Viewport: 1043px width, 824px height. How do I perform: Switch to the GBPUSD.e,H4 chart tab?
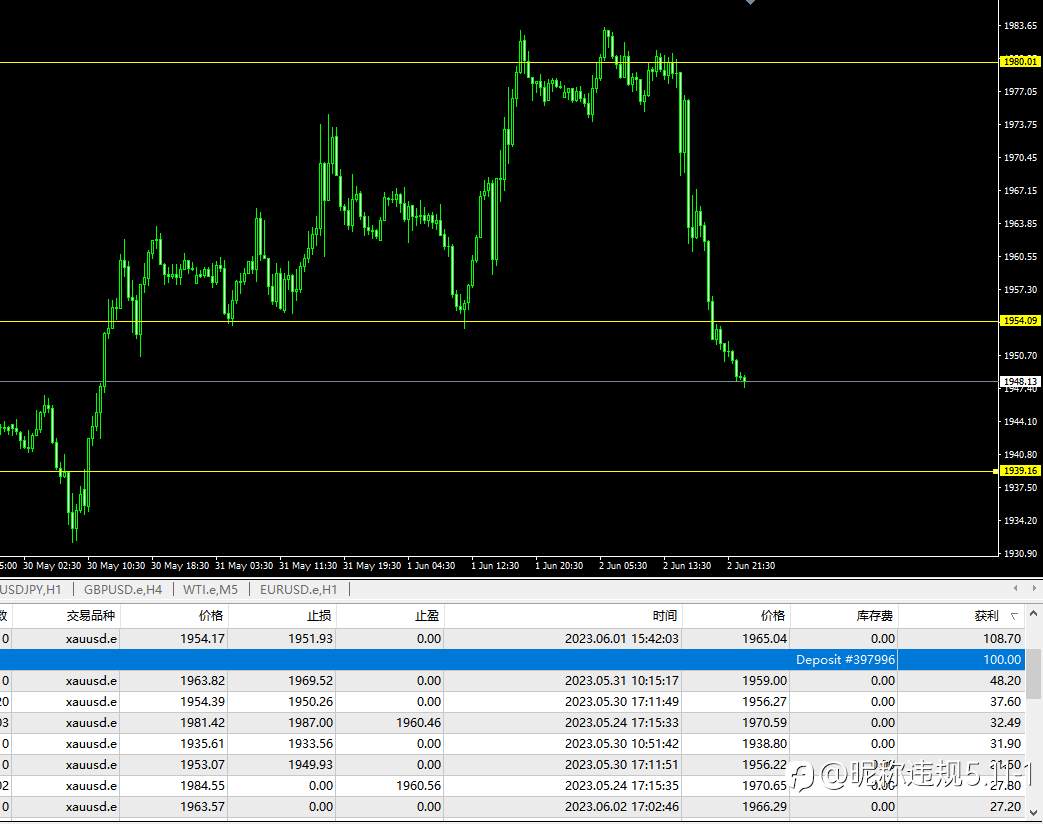coord(123,590)
